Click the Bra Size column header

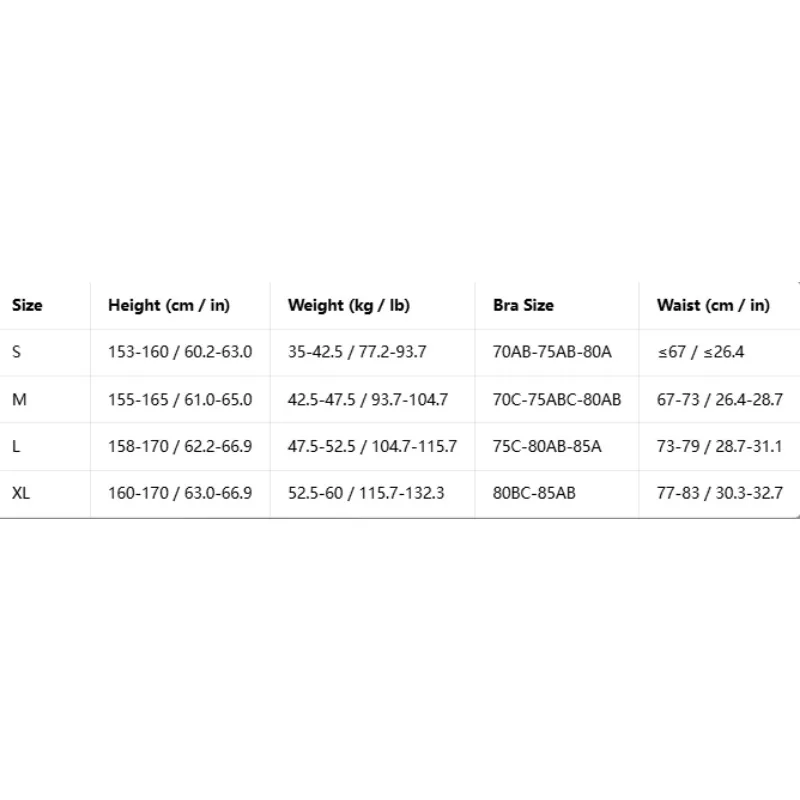click(523, 305)
